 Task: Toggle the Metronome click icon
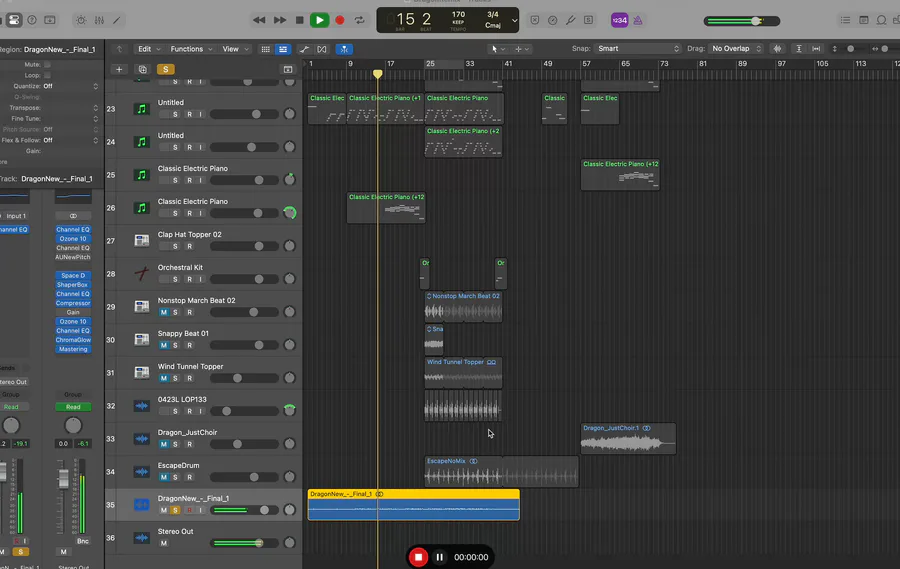[x=638, y=20]
